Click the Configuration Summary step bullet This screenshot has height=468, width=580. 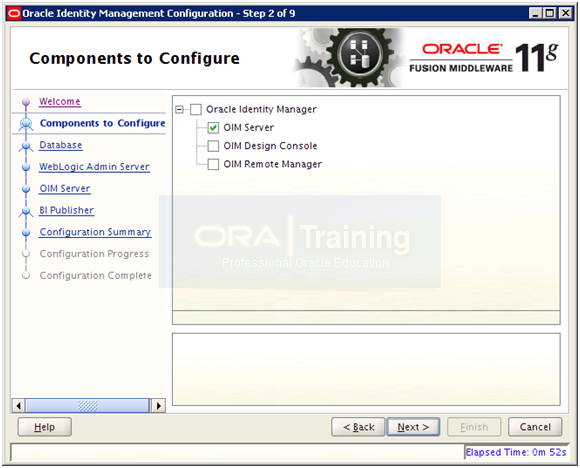pos(26,233)
